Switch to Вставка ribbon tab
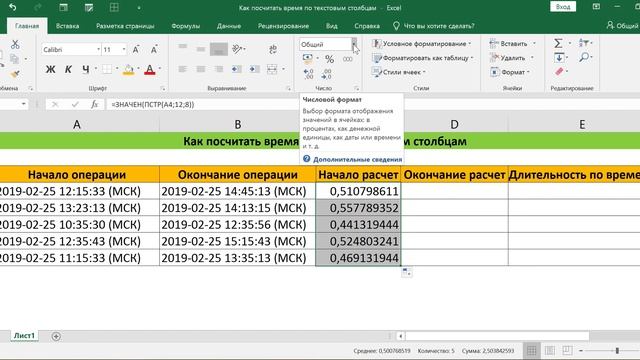The image size is (640, 360). coord(67,26)
